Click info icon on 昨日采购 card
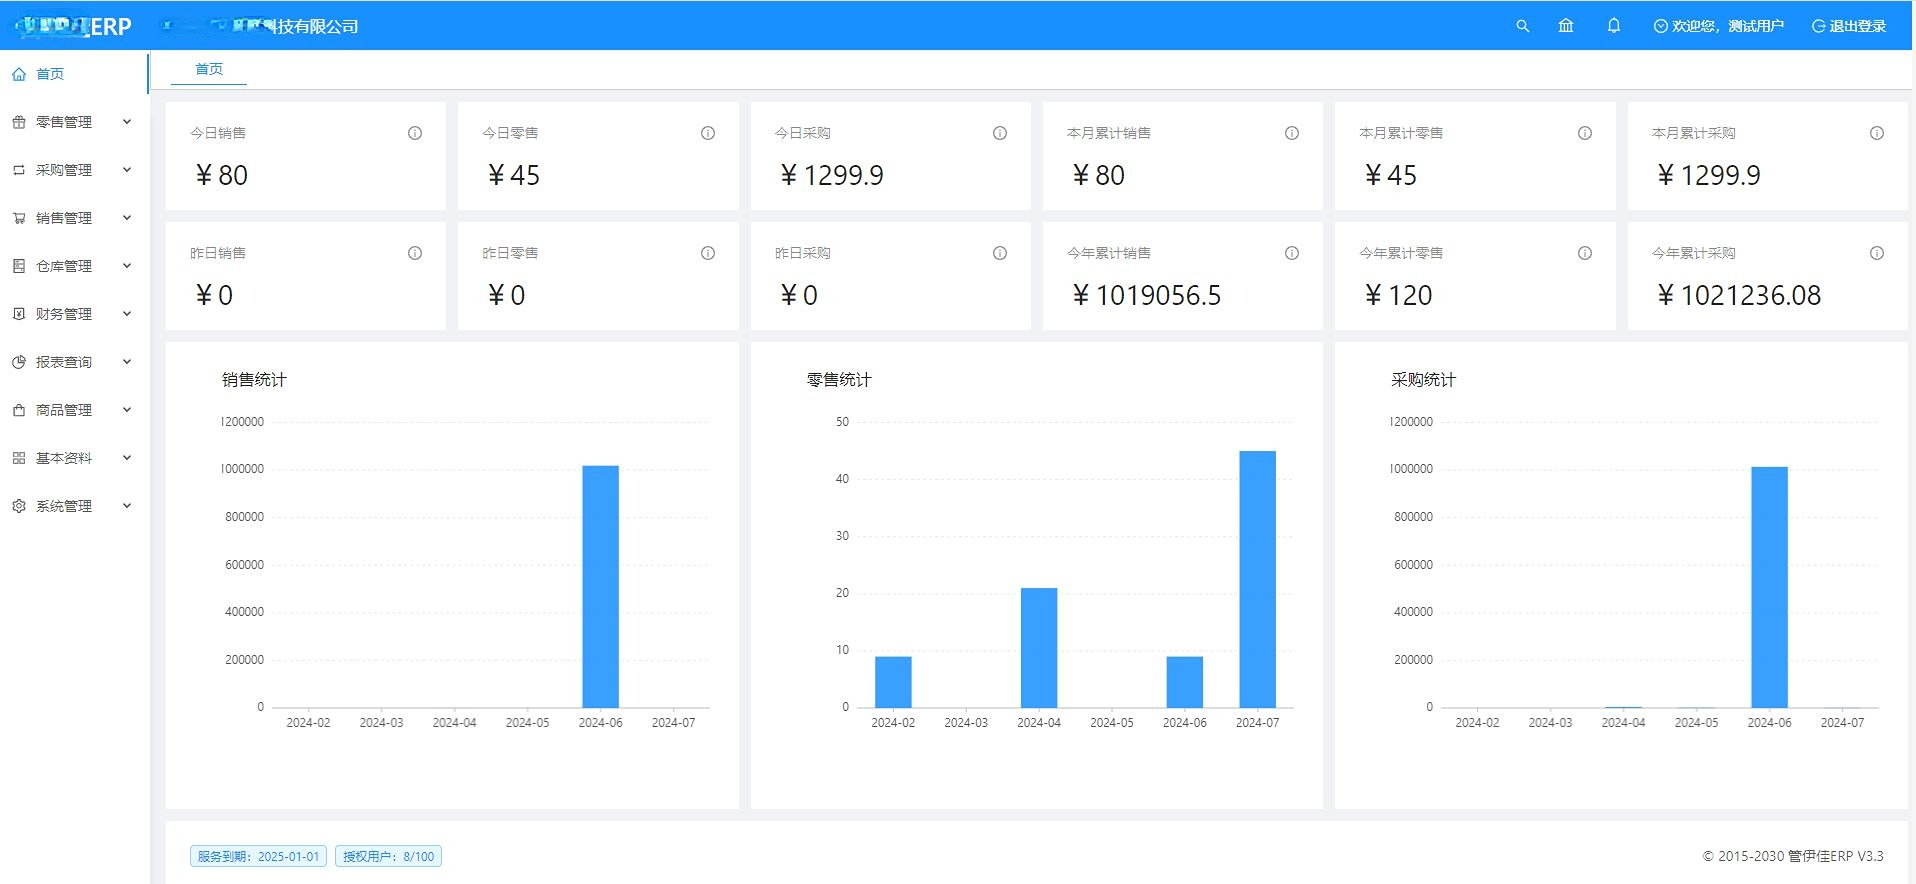 1000,253
